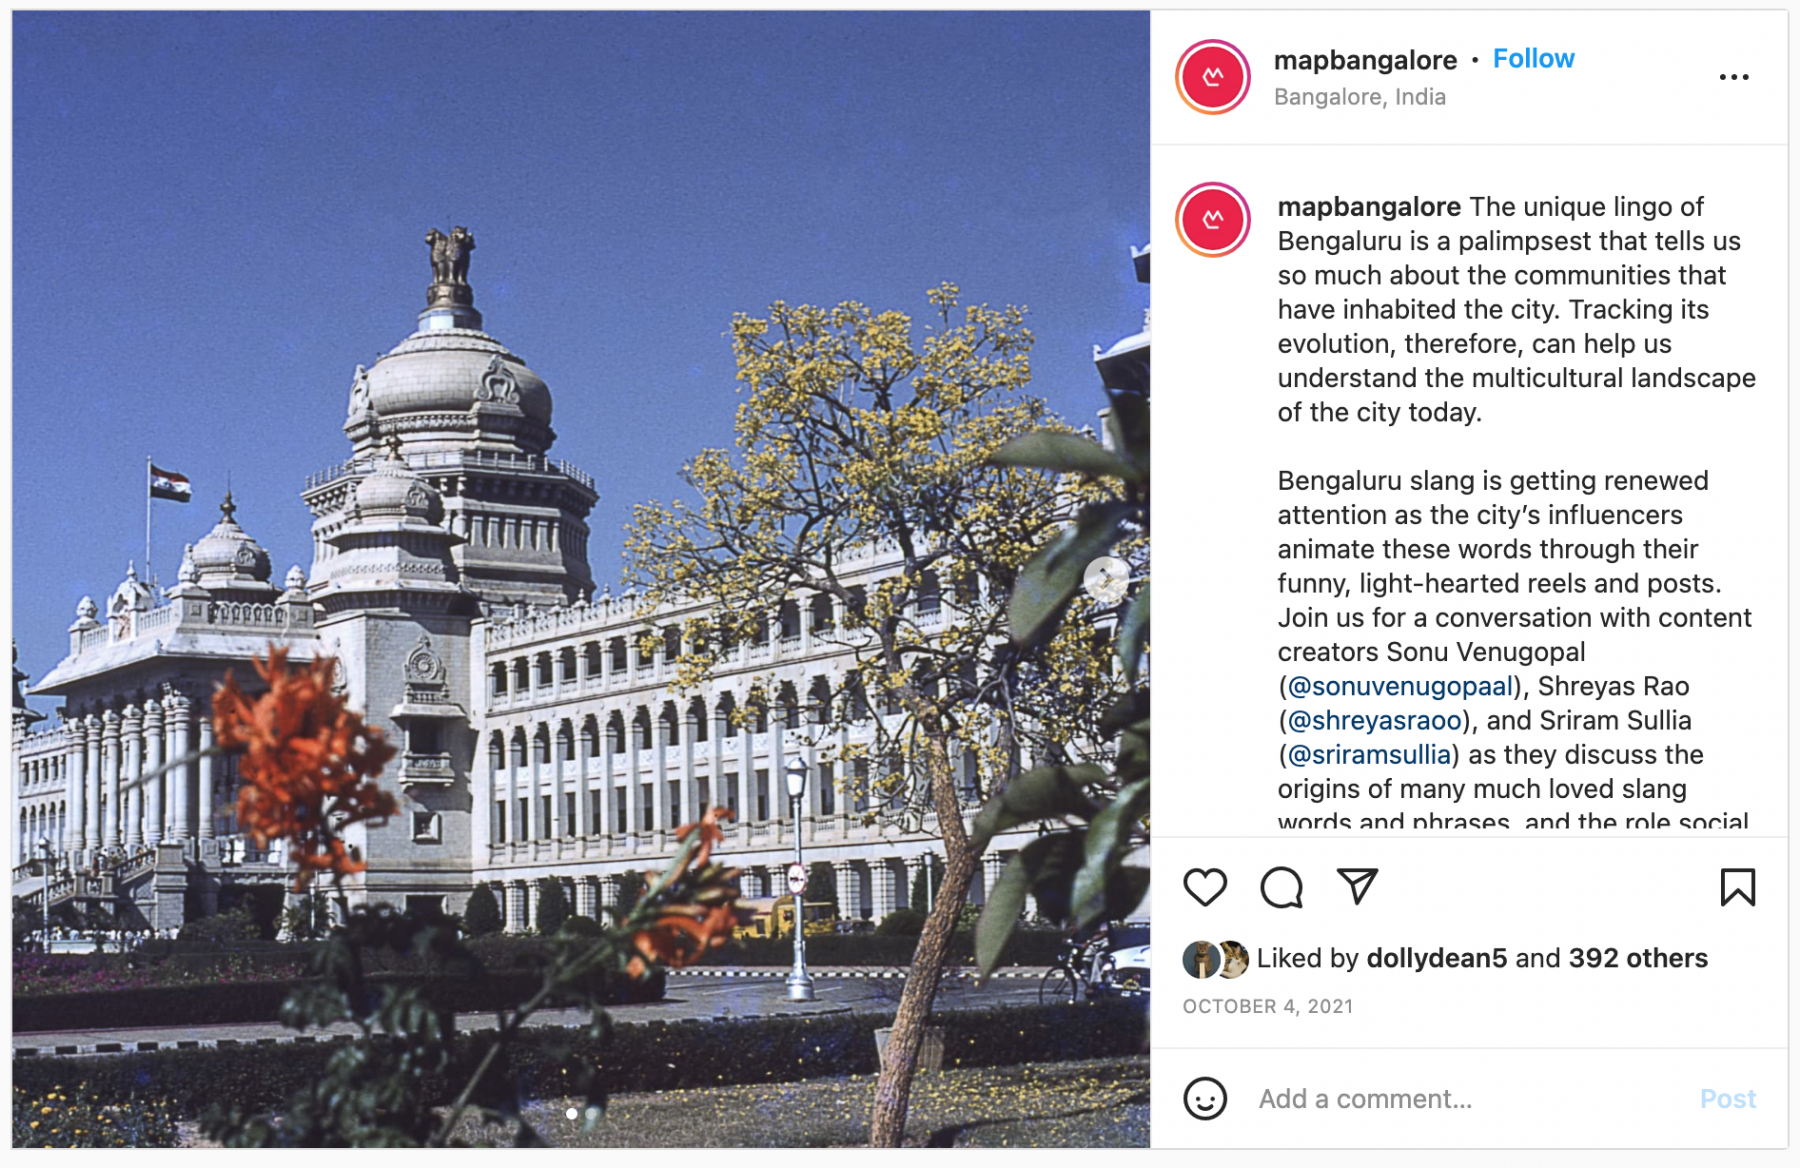Click the October 4, 2021 timestamp

click(x=1267, y=1006)
